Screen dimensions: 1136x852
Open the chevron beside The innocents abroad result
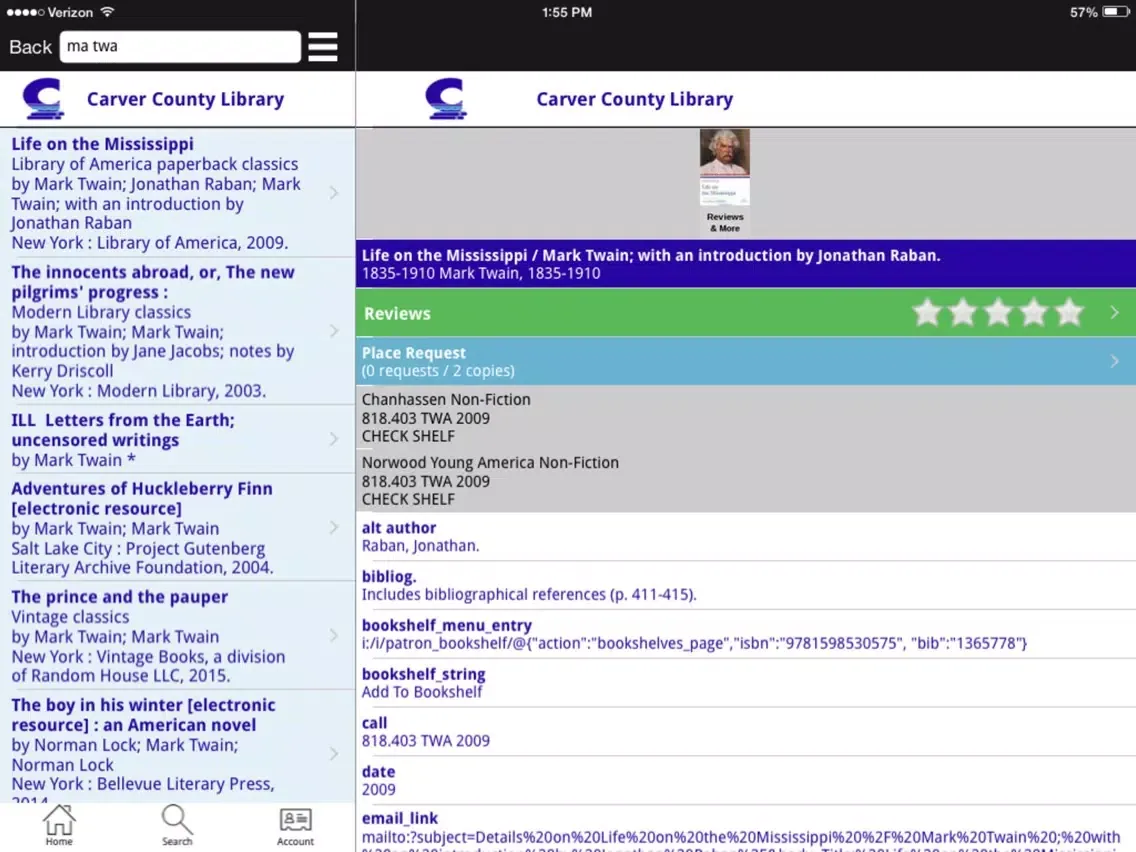pyautogui.click(x=334, y=331)
